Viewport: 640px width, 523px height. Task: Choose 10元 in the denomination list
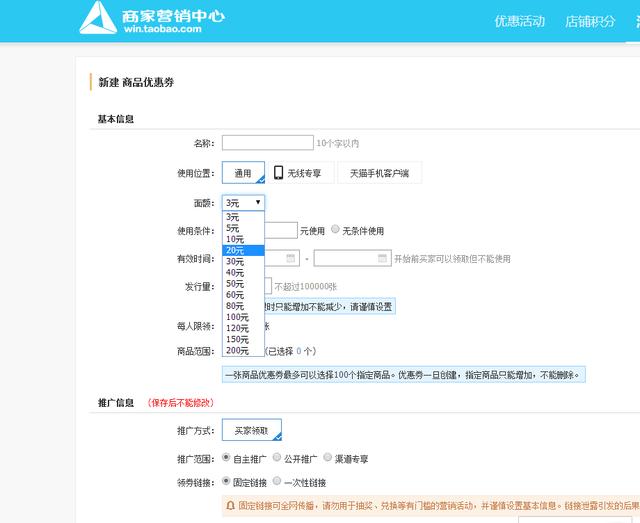tap(243, 239)
